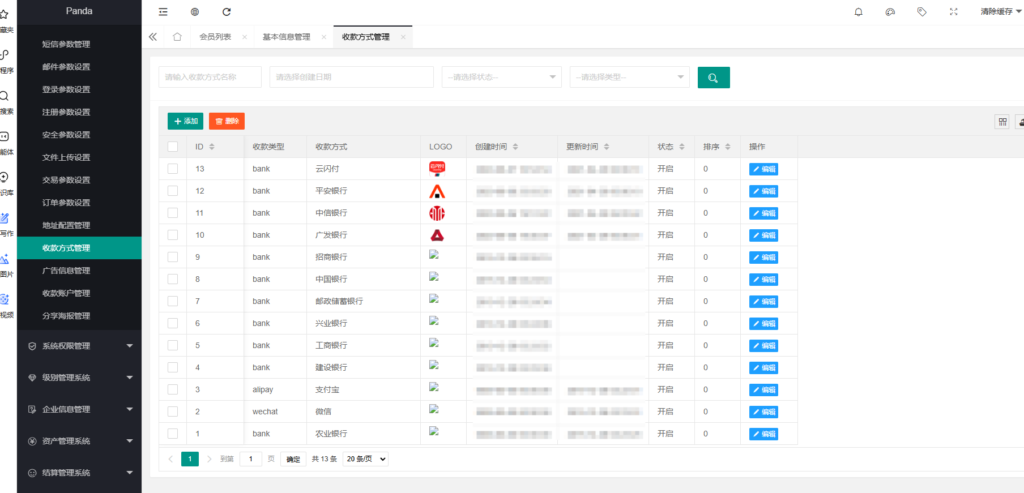The width and height of the screenshot is (1024, 493).
Task: Check the 中信银行 row checkbox
Action: [x=172, y=213]
